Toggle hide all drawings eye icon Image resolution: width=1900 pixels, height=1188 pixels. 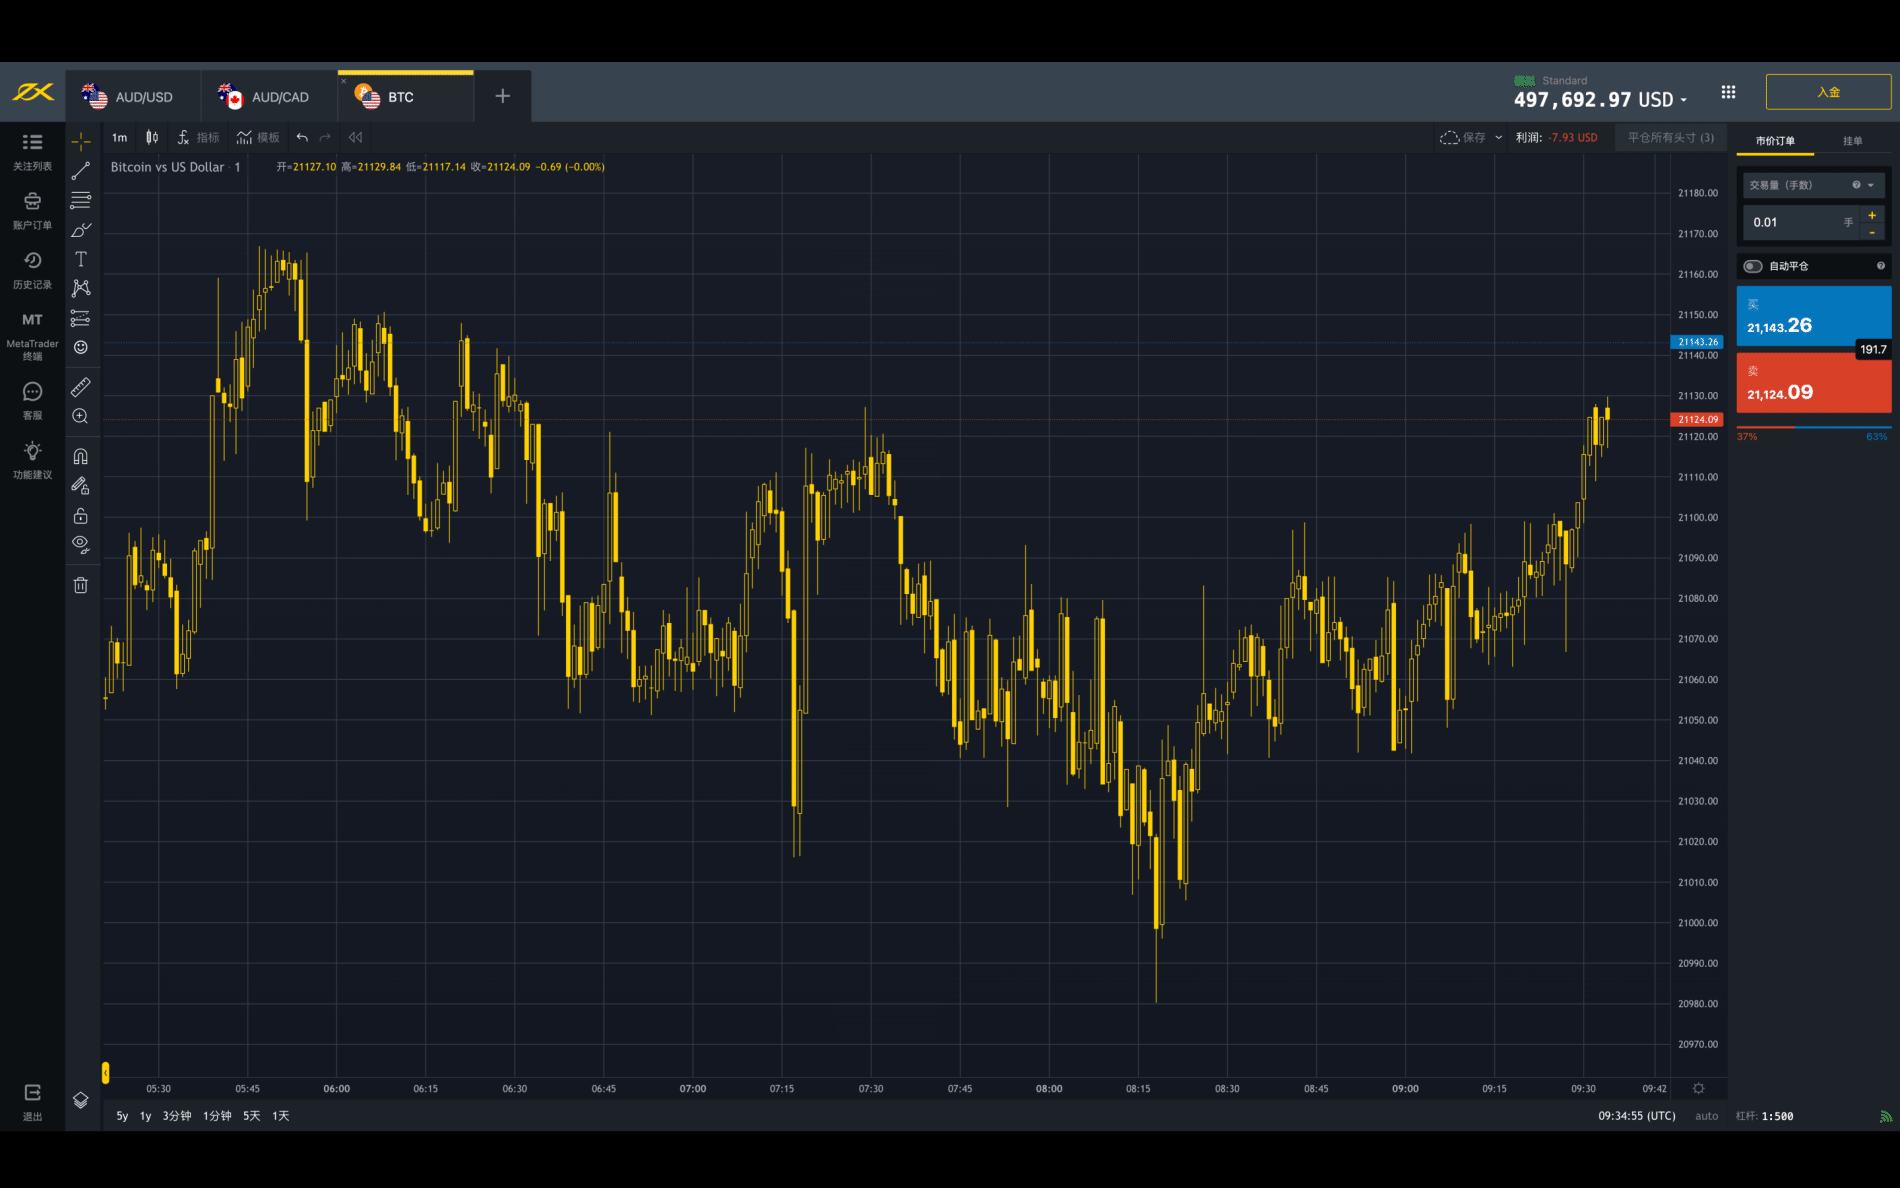pyautogui.click(x=81, y=544)
